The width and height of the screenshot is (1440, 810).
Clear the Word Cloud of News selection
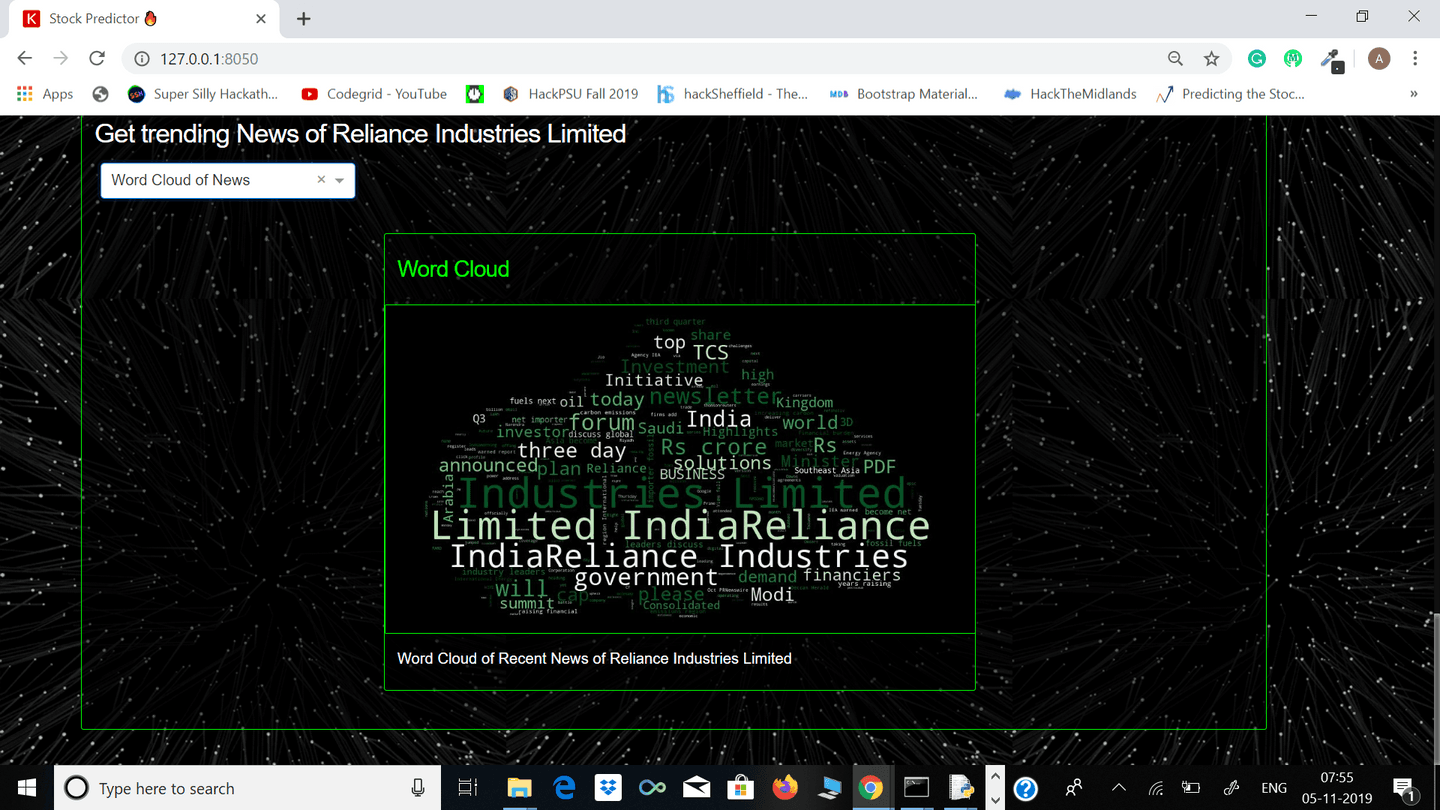(321, 180)
